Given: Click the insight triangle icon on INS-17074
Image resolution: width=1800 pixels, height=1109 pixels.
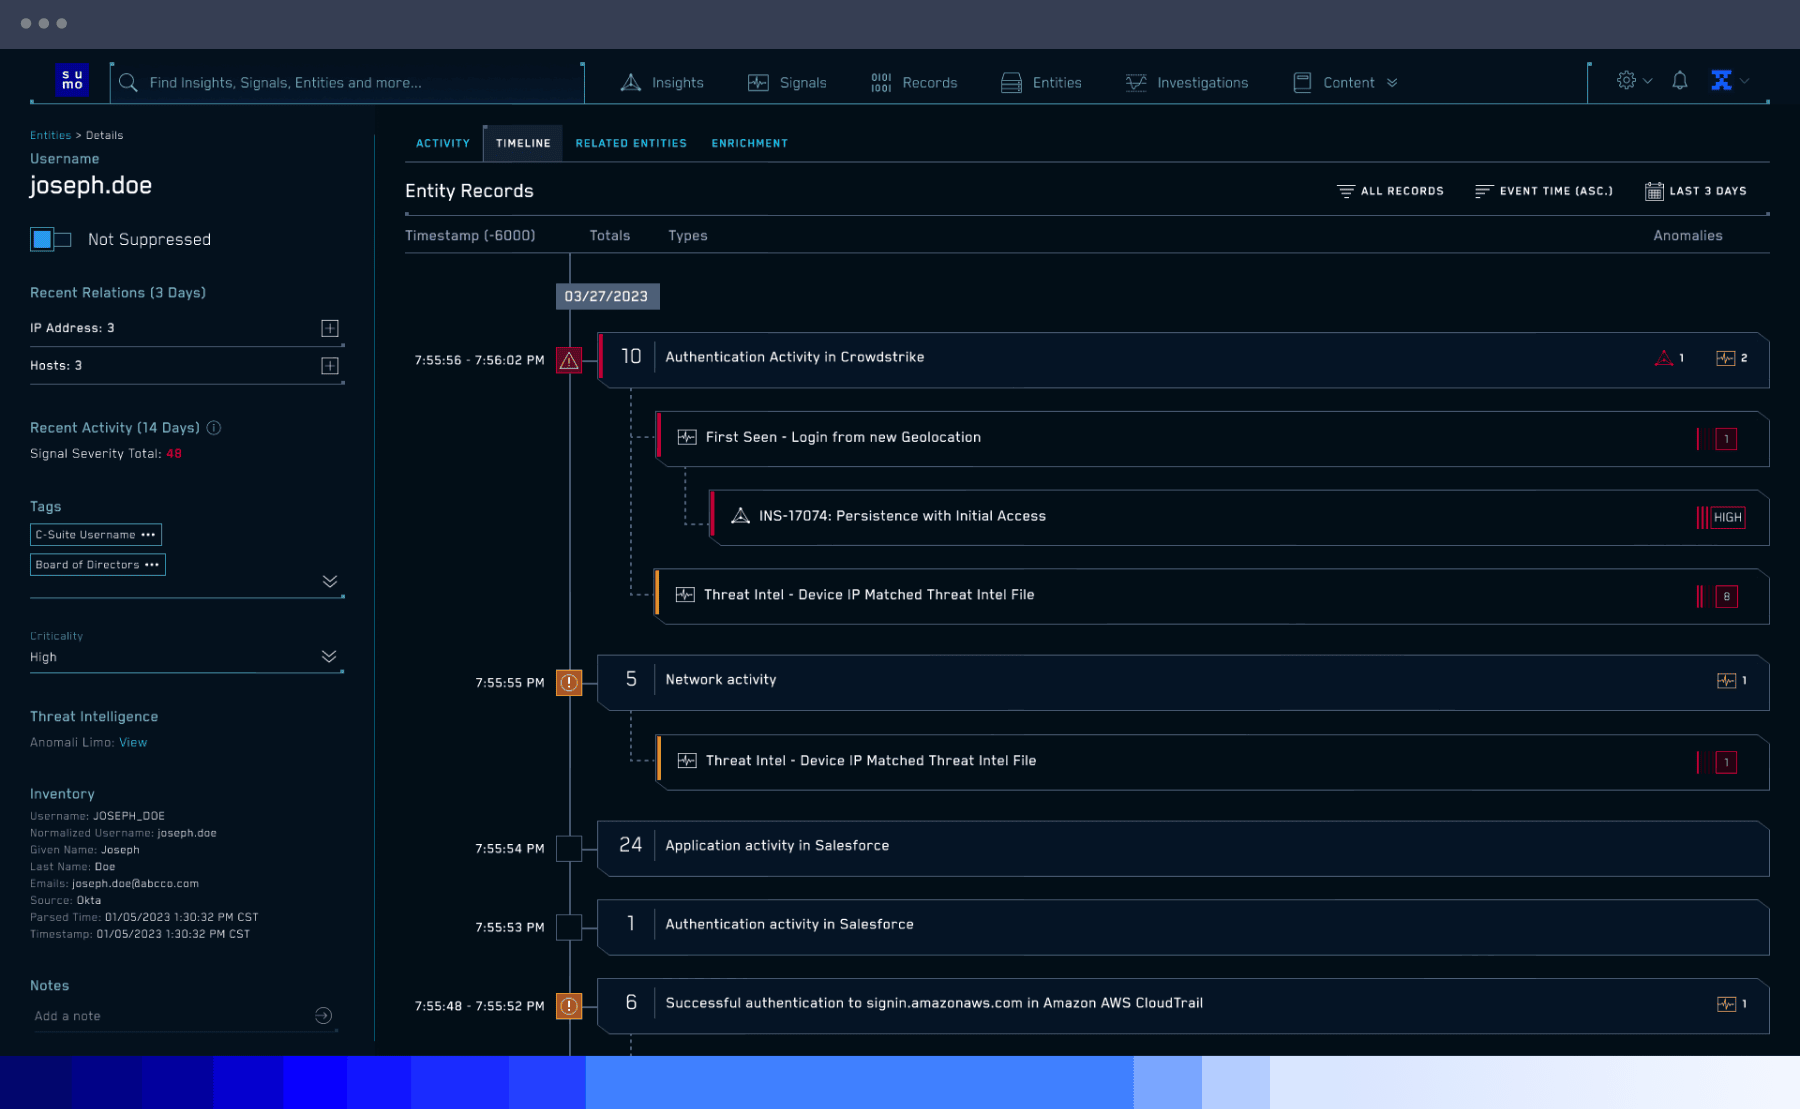Looking at the screenshot, I should pos(740,516).
